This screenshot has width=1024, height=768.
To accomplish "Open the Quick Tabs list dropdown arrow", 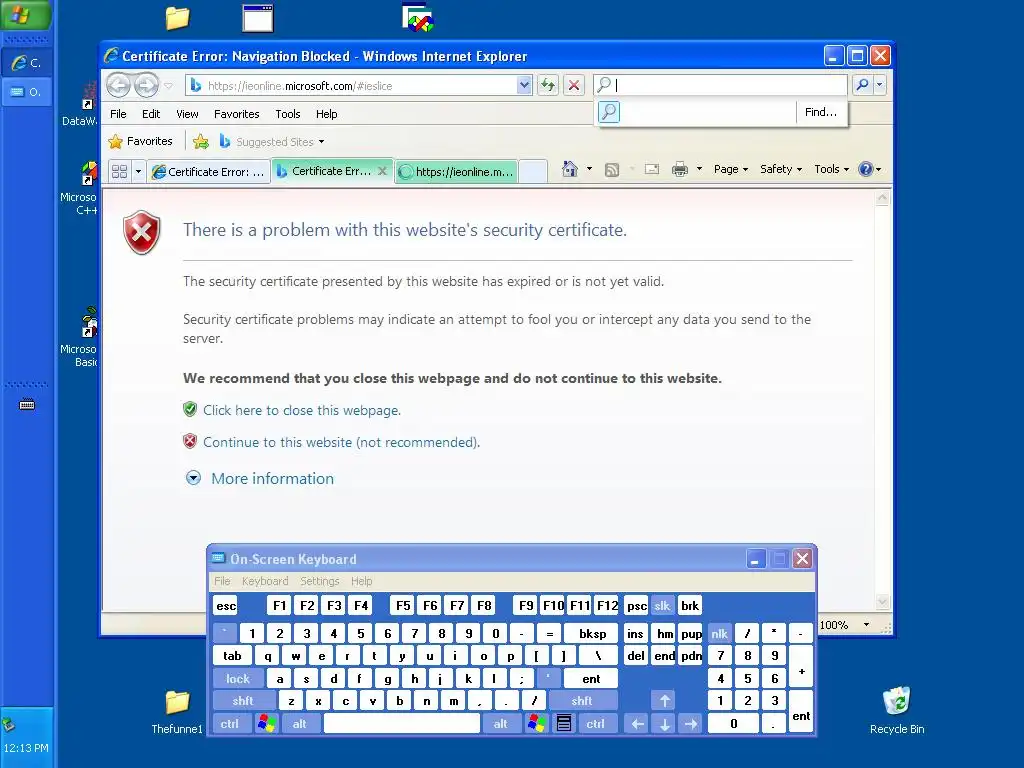I will 138,171.
